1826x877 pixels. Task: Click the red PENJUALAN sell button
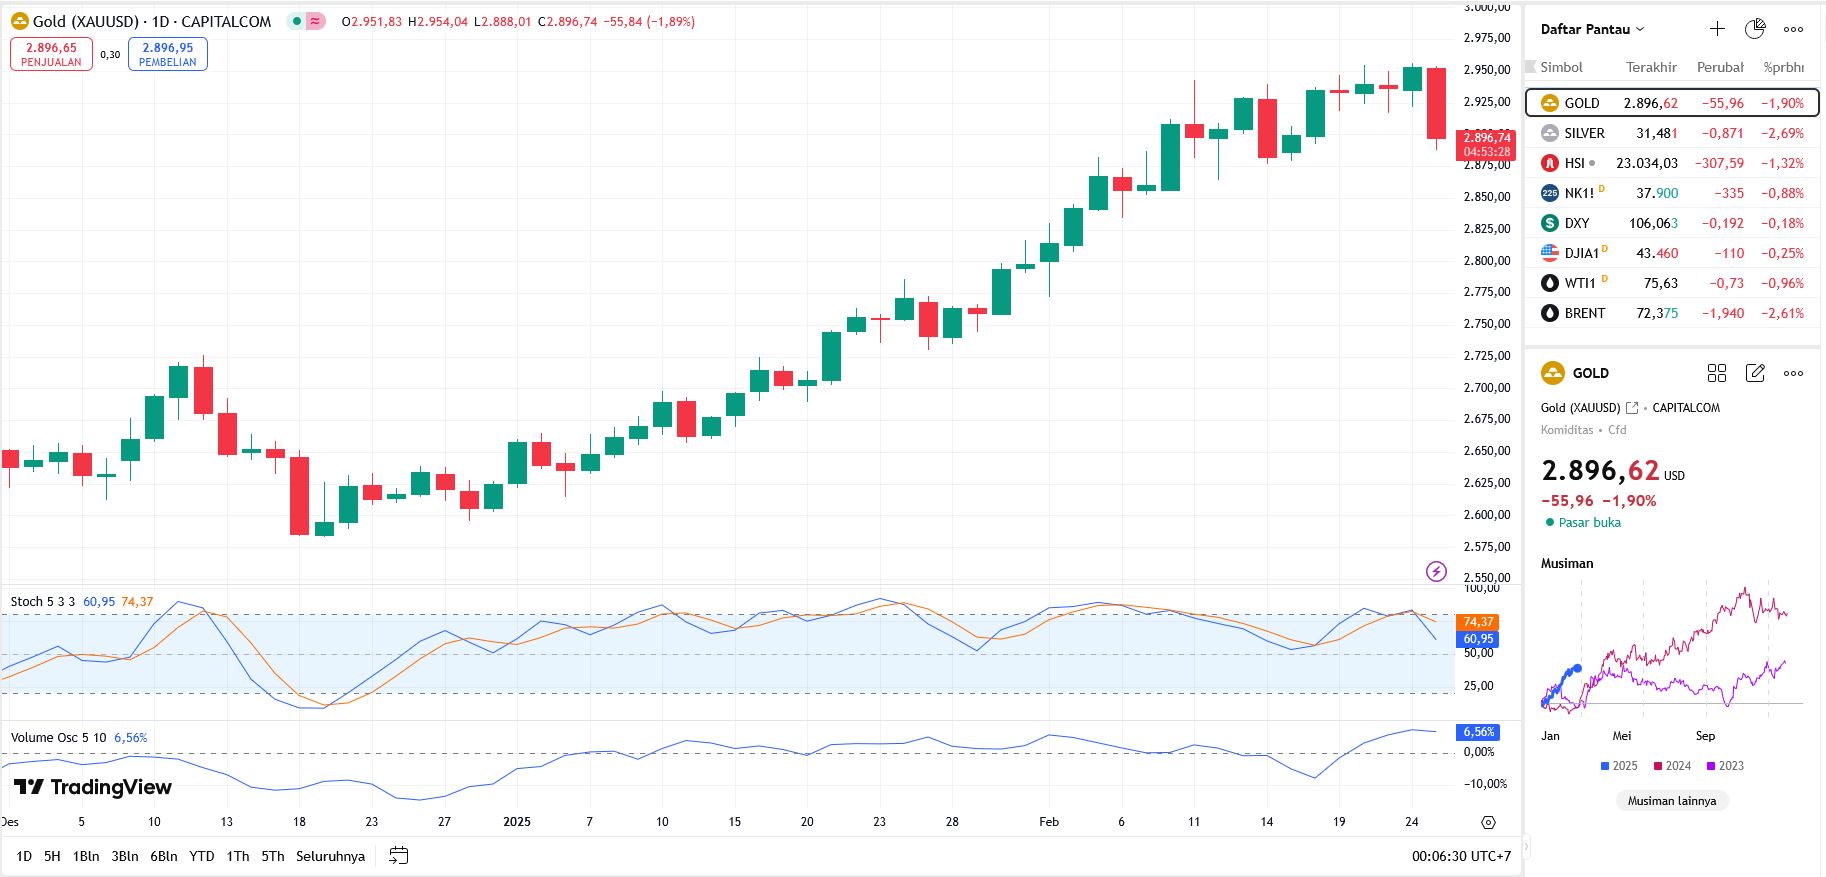pos(51,54)
